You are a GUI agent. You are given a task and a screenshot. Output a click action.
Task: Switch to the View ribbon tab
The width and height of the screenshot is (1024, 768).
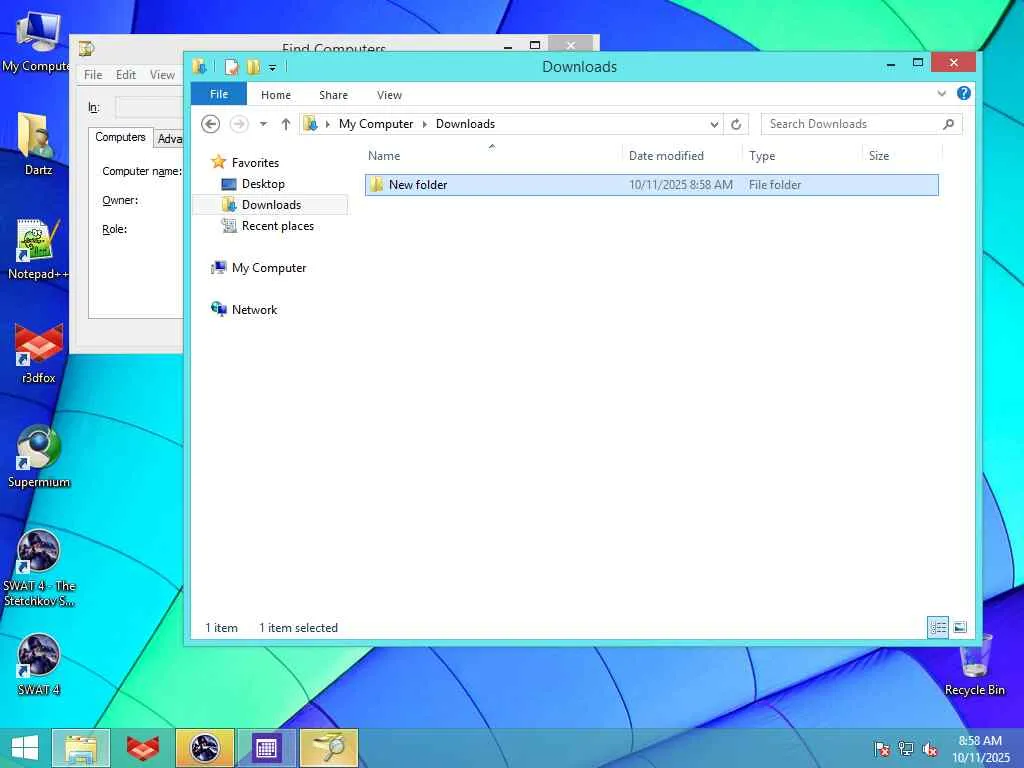389,95
